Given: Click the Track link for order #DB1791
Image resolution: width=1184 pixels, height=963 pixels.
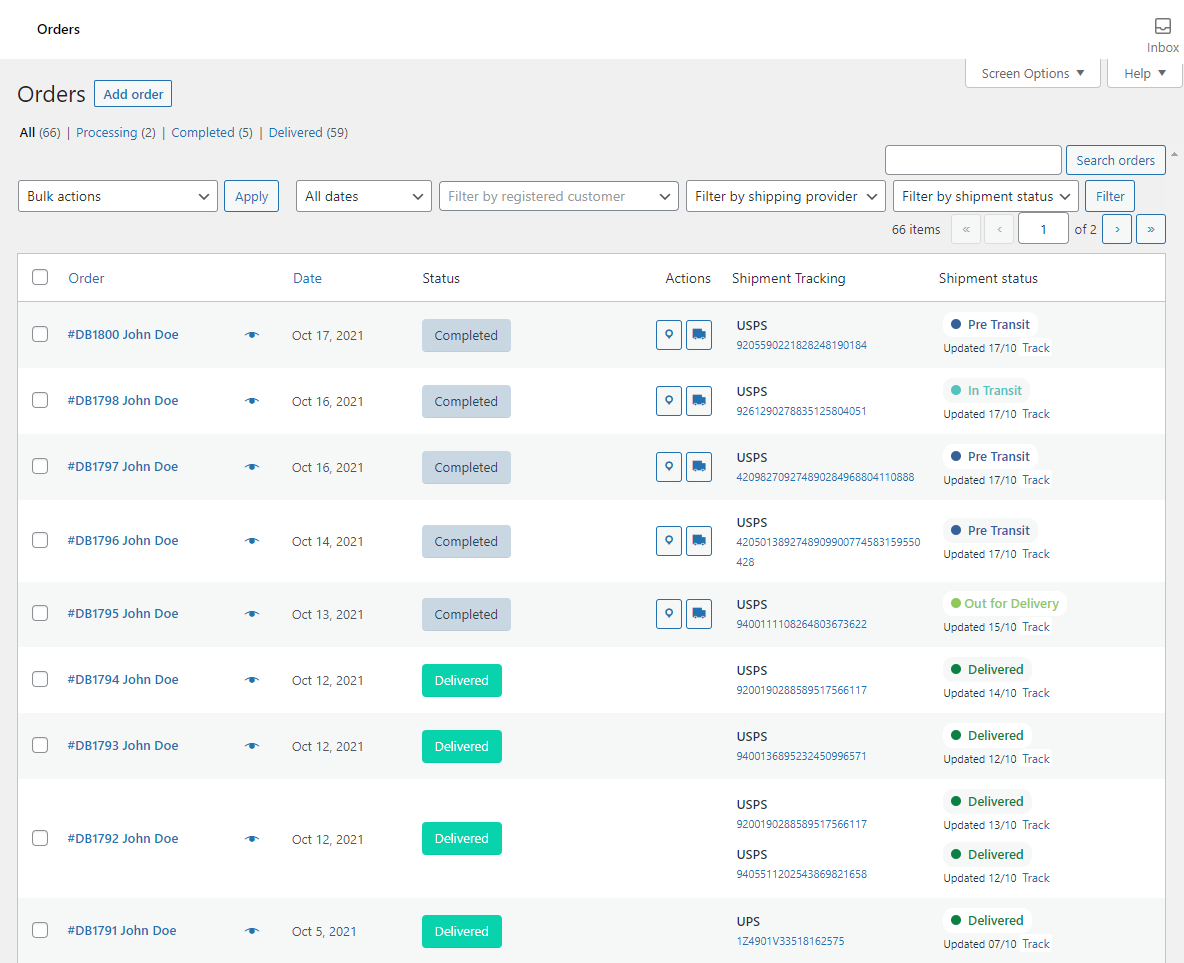Looking at the screenshot, I should coord(1036,943).
